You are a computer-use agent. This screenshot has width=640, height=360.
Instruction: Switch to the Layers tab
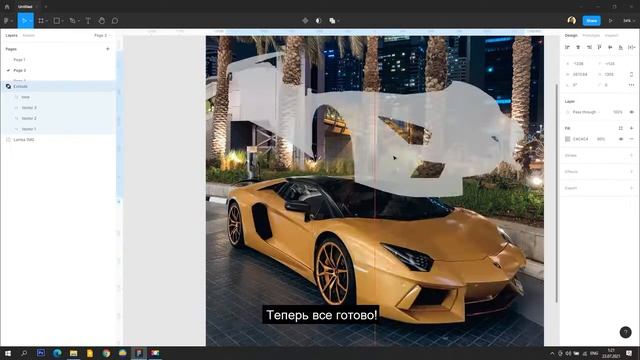coord(11,36)
